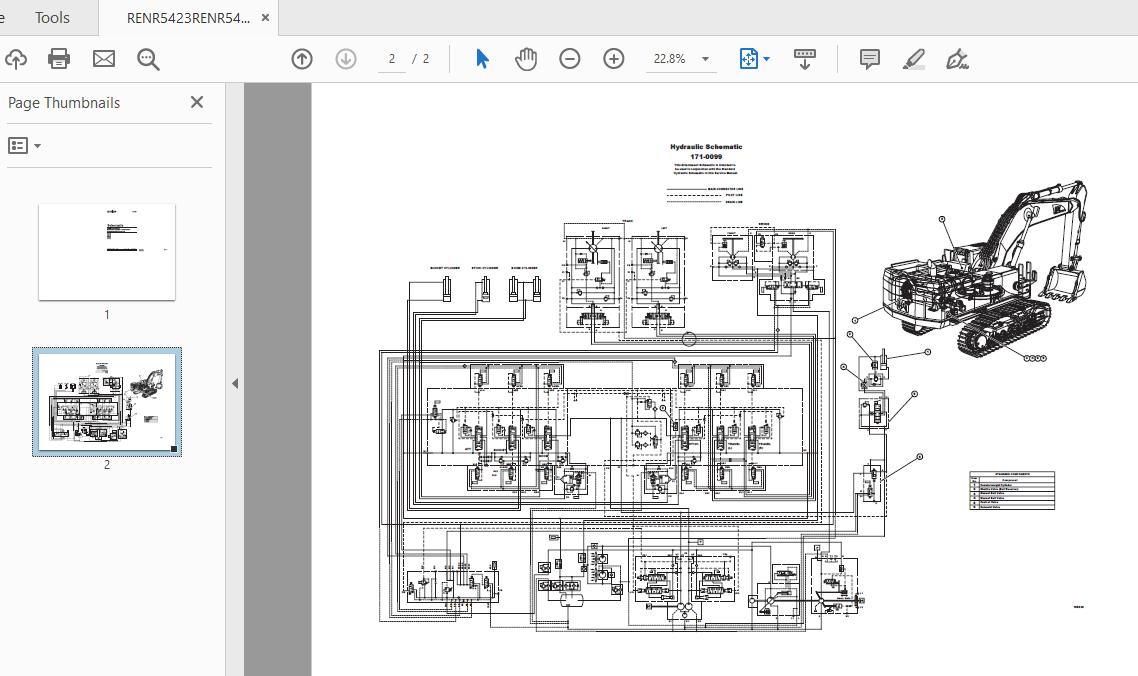
Task: Click the Page Thumbnails panel heading
Action: pyautogui.click(x=64, y=102)
